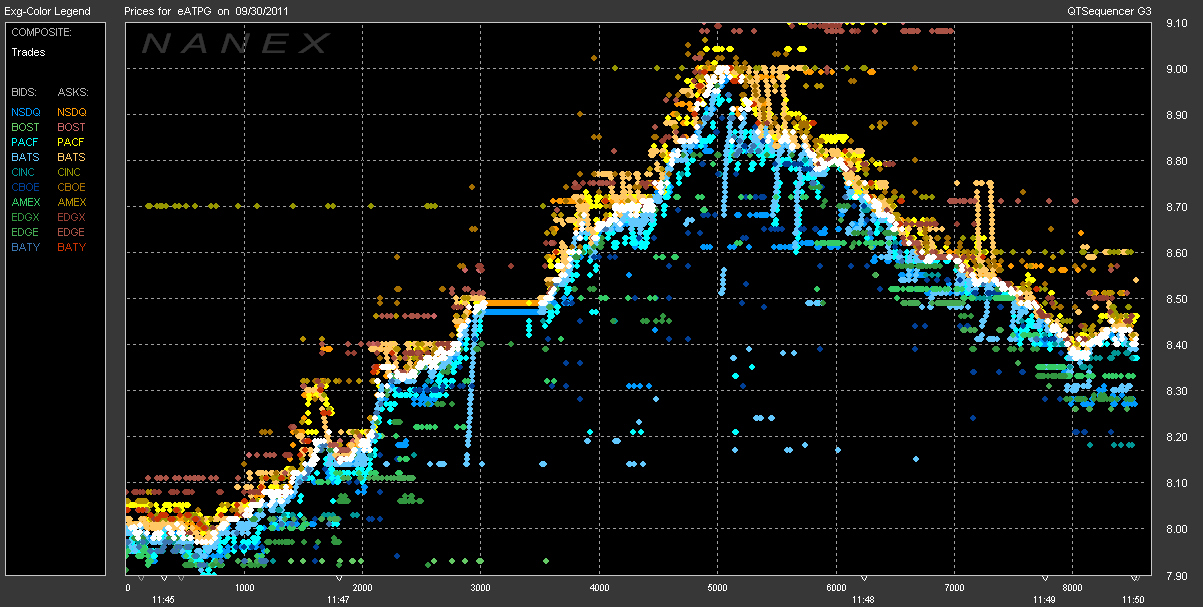Click the 3000 sequence axis label
This screenshot has width=1203, height=607.
pyautogui.click(x=480, y=588)
